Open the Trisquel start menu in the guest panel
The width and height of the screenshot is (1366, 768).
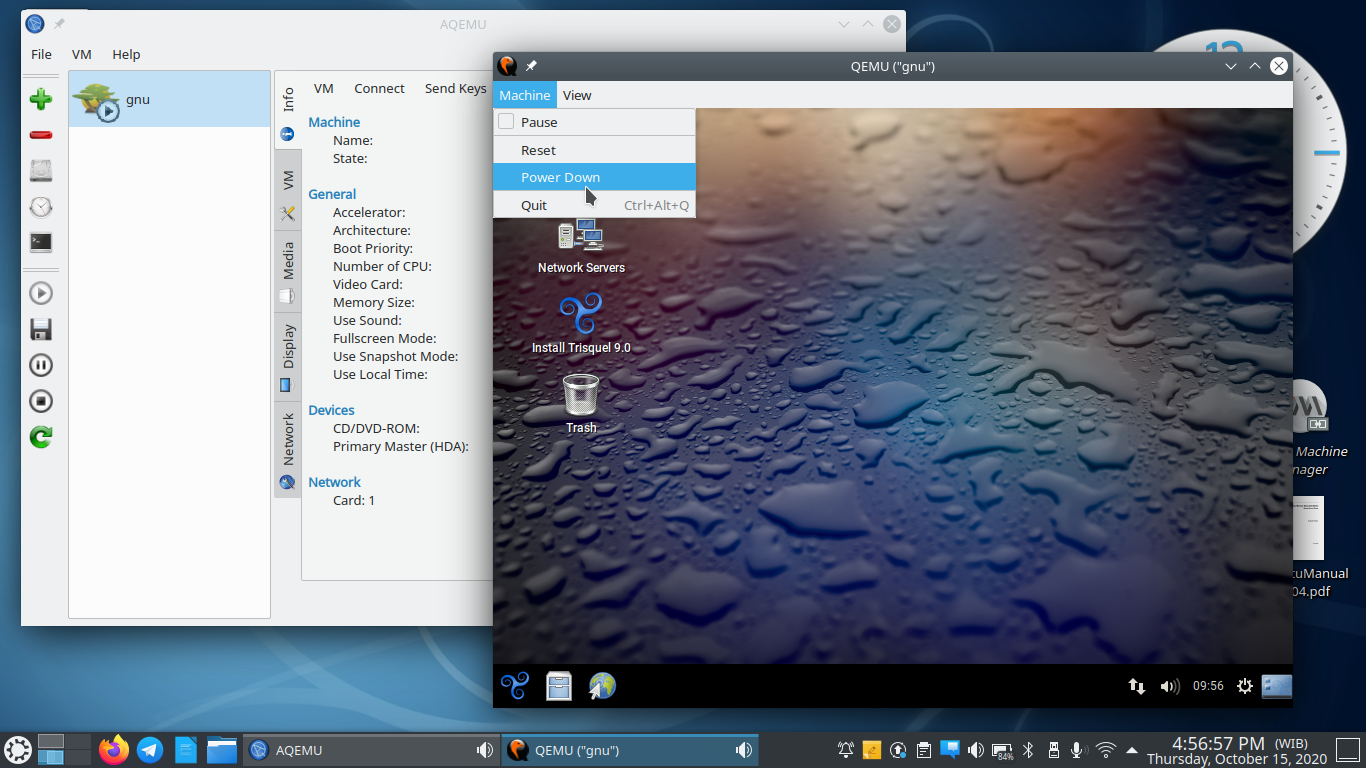pyautogui.click(x=515, y=685)
